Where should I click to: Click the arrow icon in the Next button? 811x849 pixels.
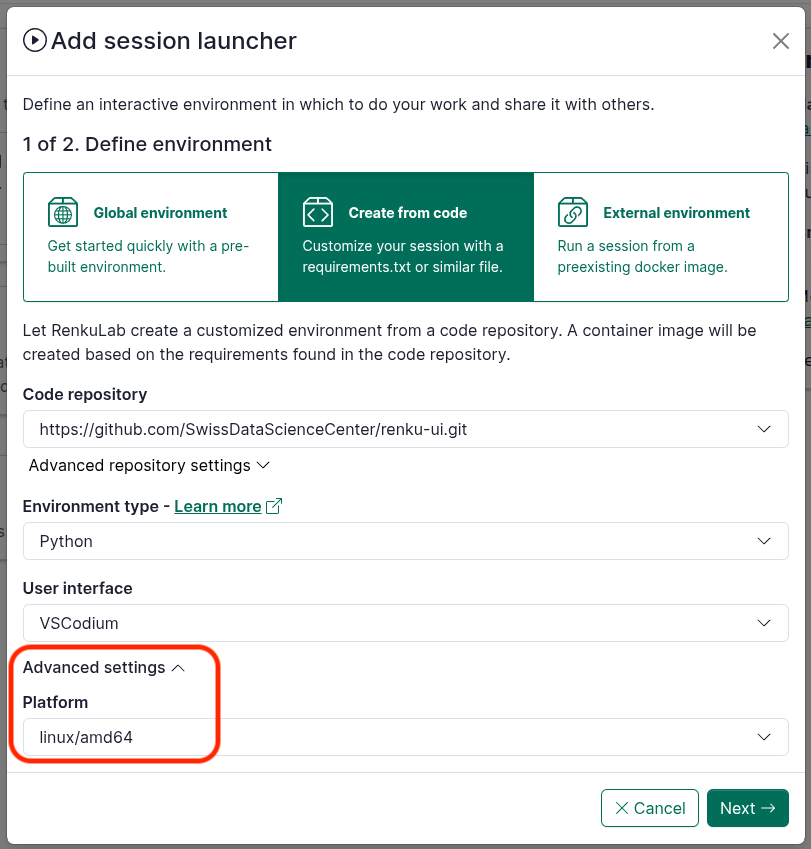(768, 808)
